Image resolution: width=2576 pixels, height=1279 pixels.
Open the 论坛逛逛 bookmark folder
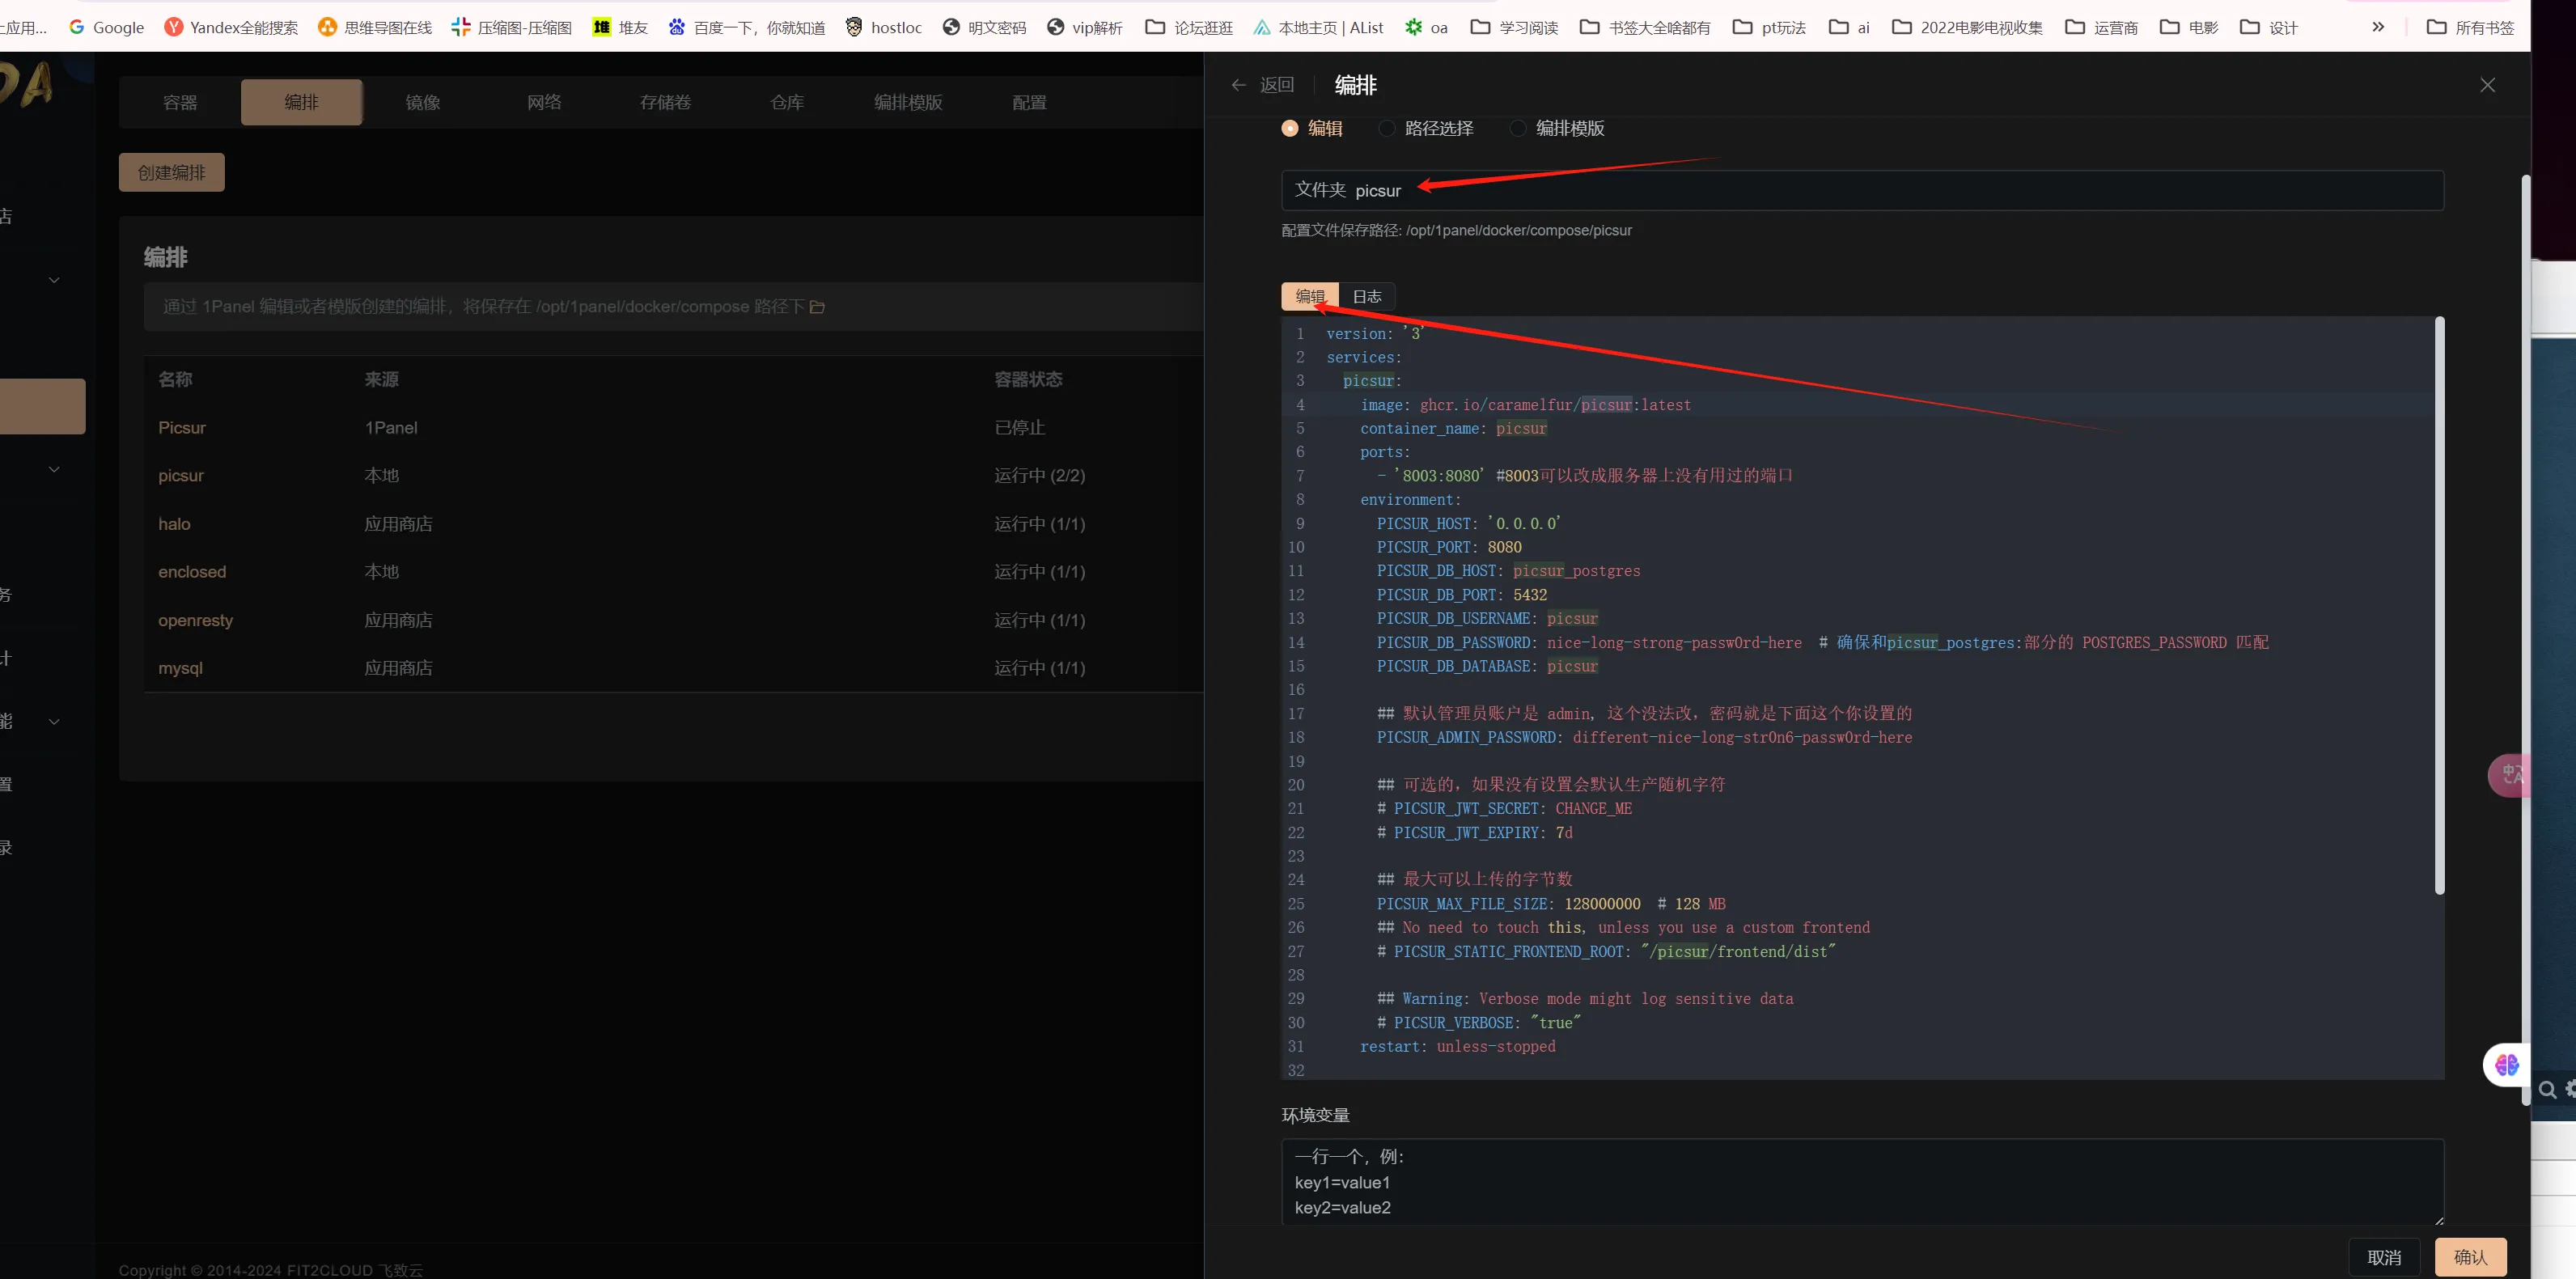(x=1189, y=27)
